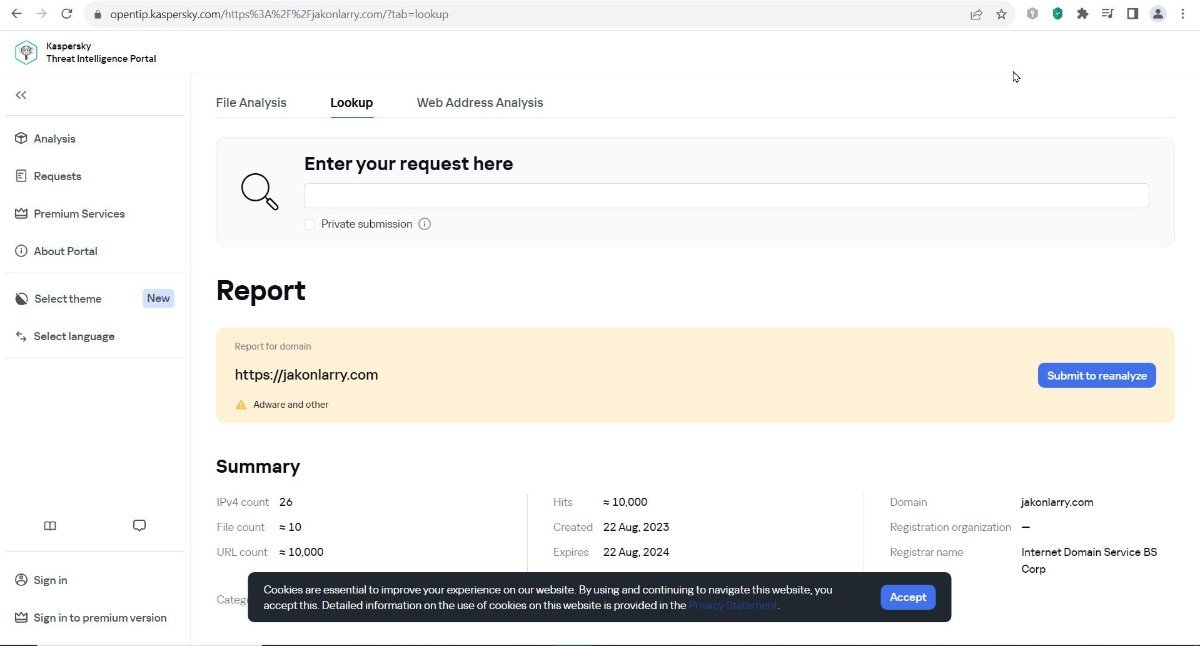Click the Select language translate icon
The width and height of the screenshot is (1200, 646).
(21, 337)
